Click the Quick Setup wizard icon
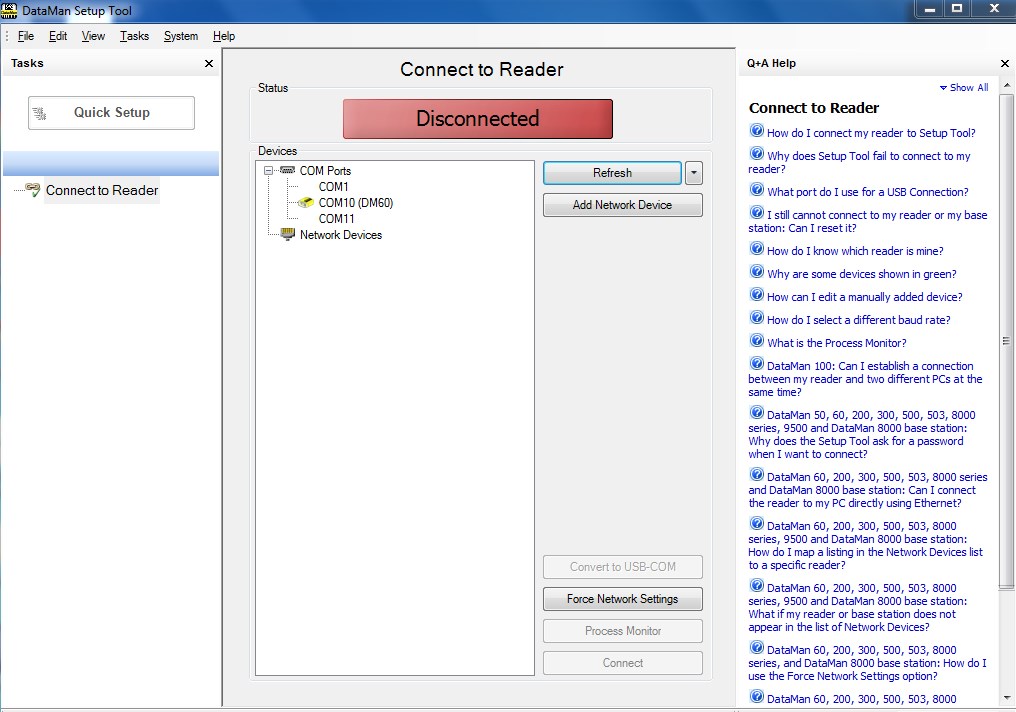 pos(40,114)
